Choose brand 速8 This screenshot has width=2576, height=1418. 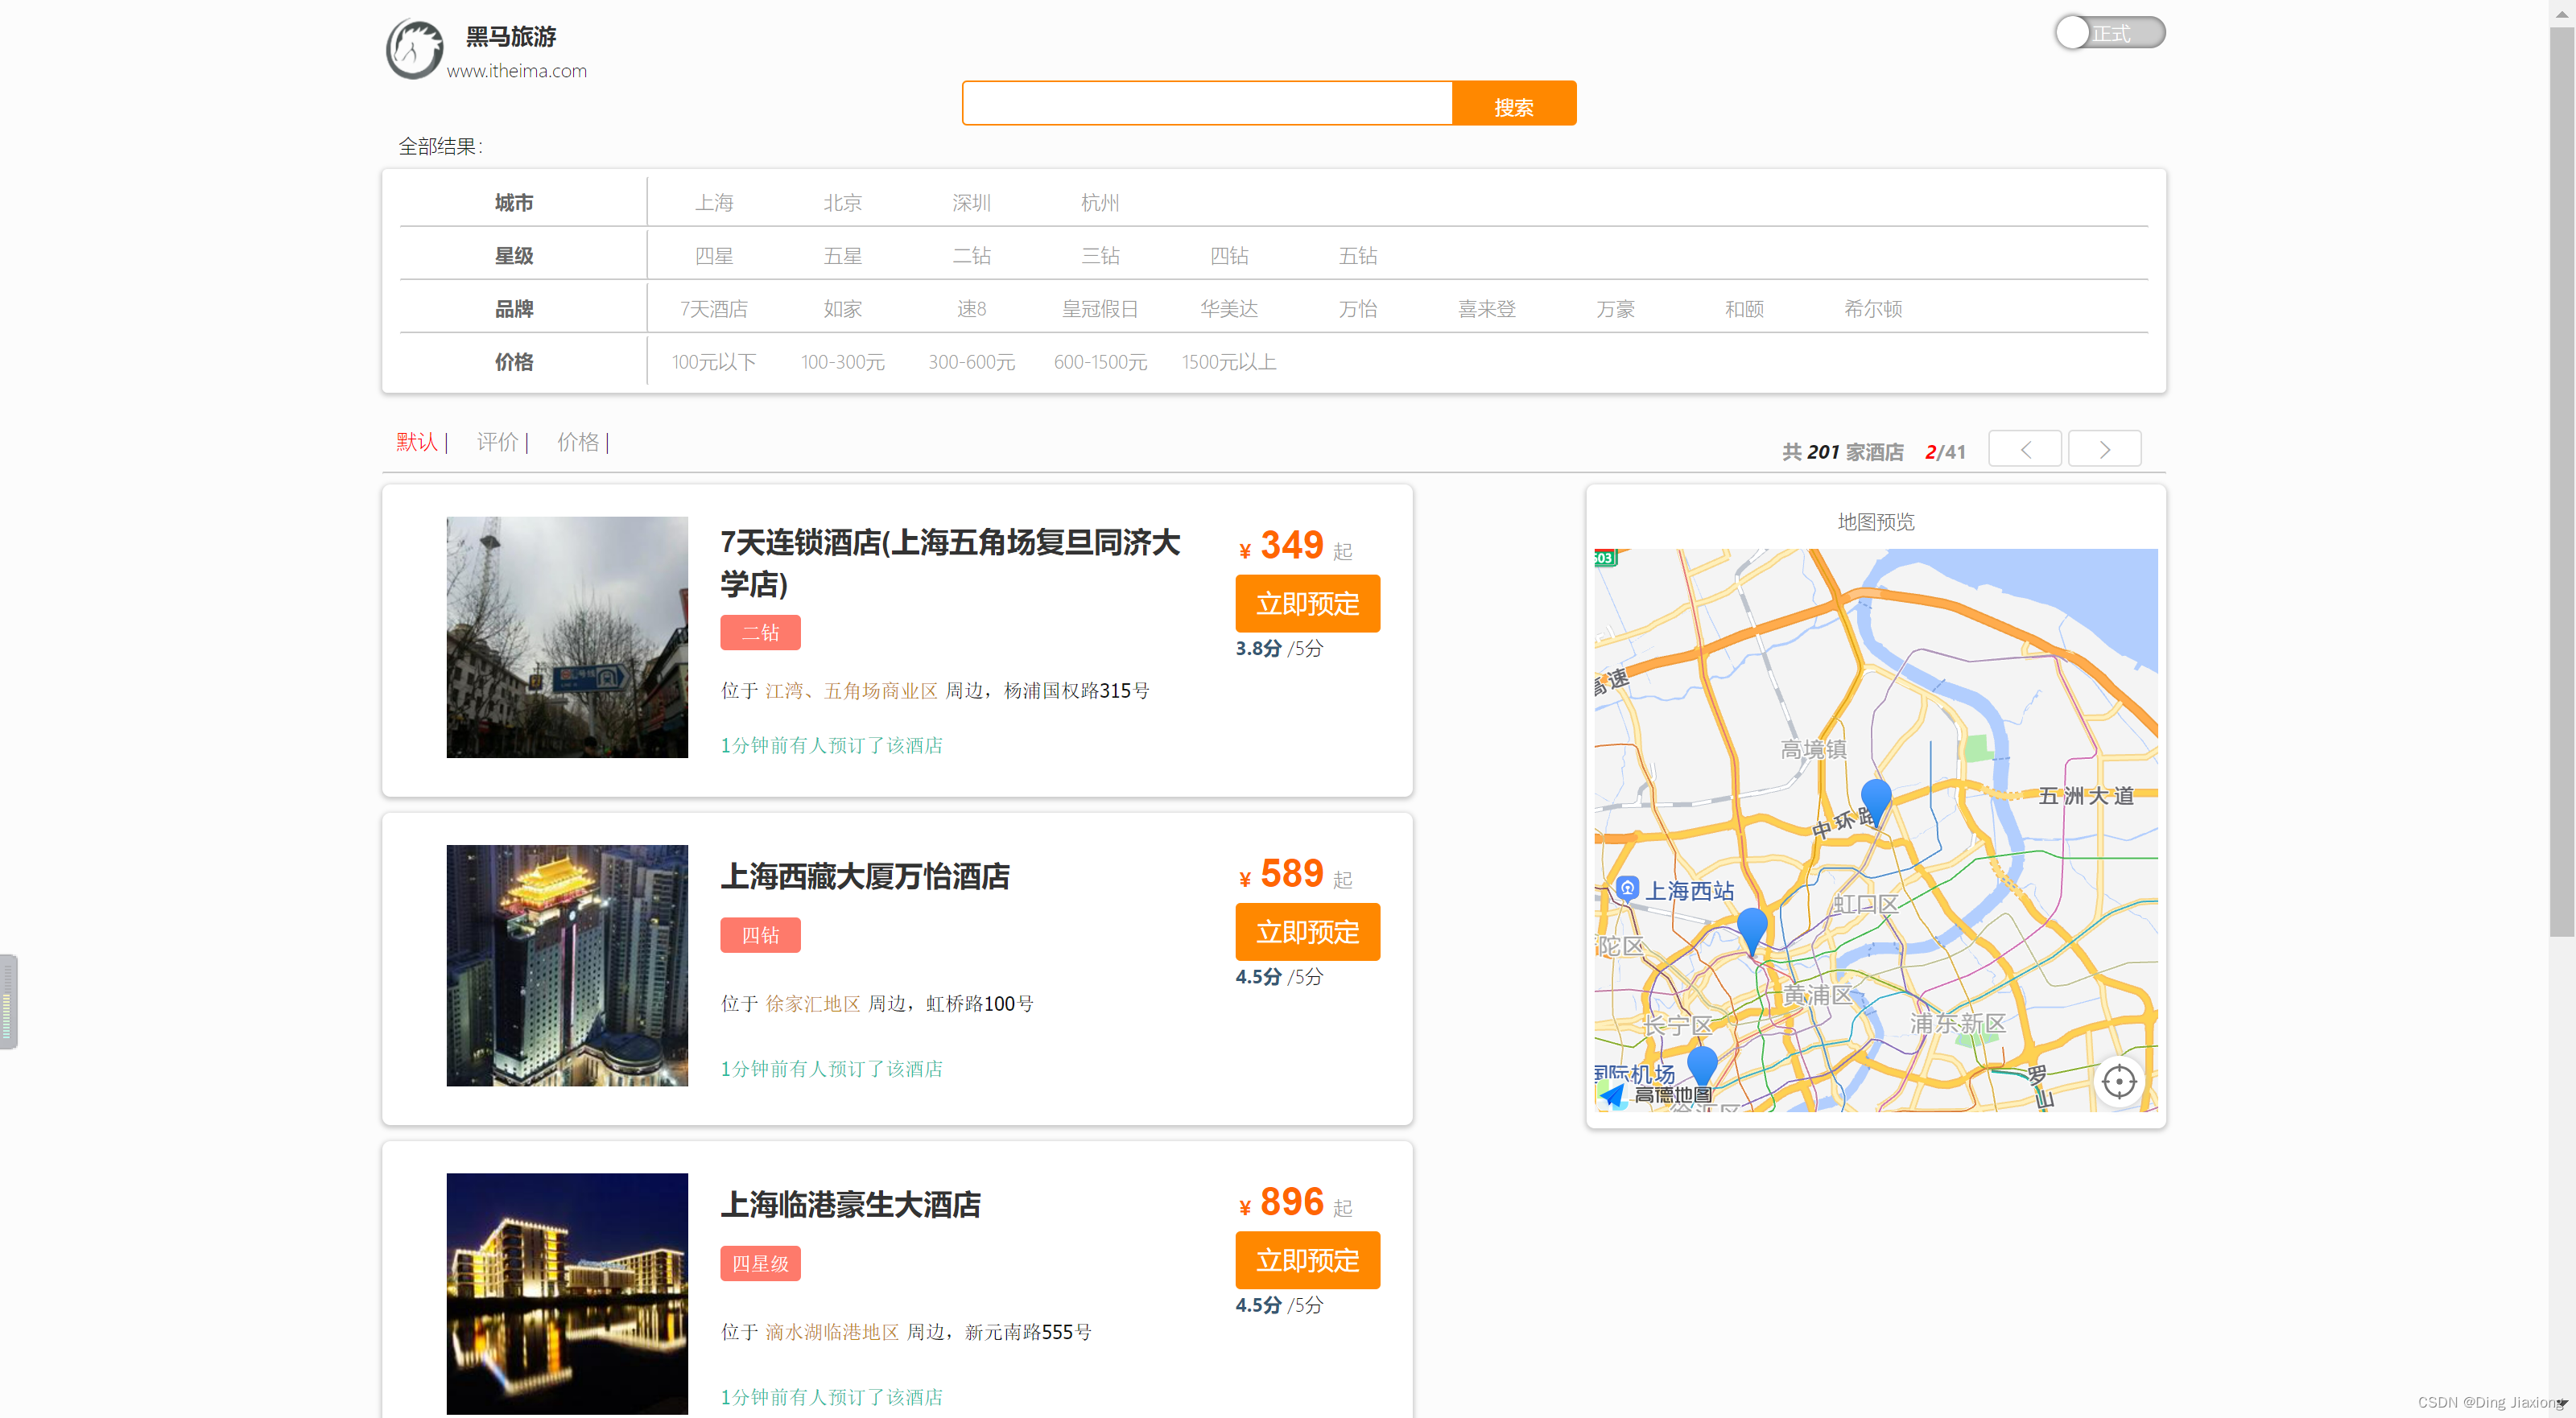[x=971, y=309]
